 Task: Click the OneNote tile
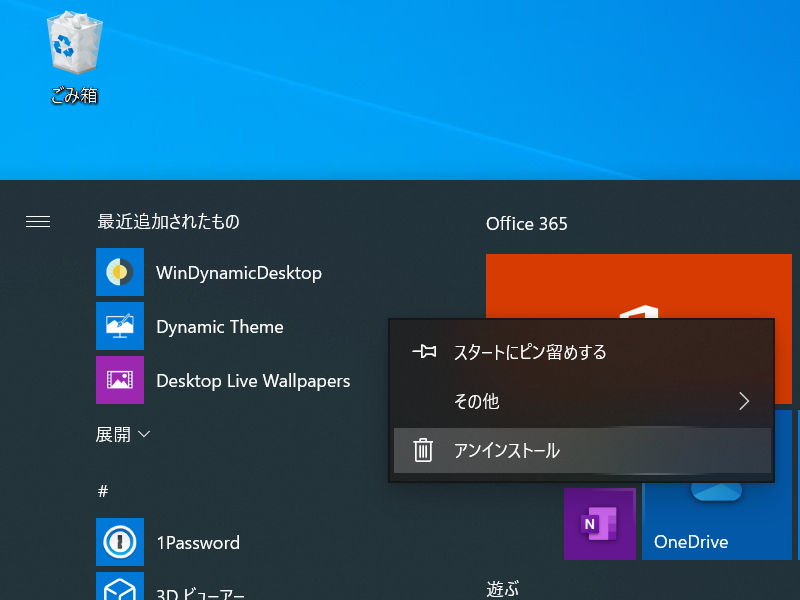(600, 522)
